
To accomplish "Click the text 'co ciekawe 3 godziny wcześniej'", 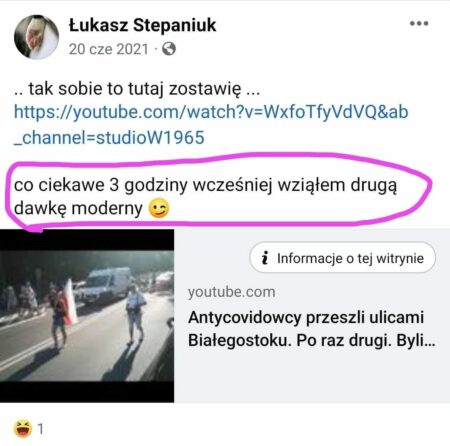I will [143, 185].
